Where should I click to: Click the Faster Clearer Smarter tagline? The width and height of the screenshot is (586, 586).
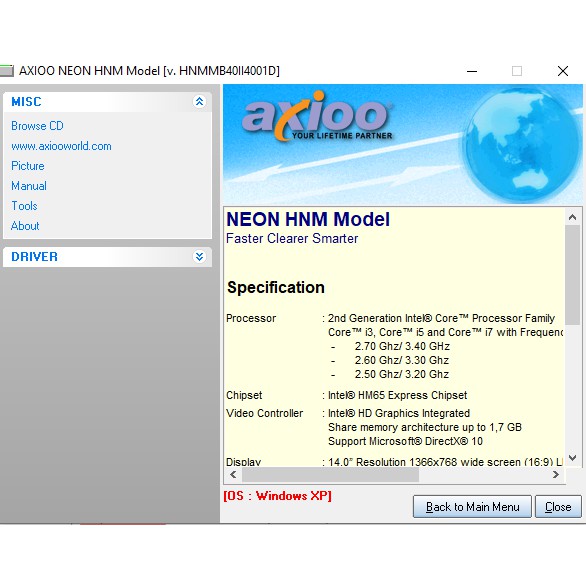(x=292, y=238)
